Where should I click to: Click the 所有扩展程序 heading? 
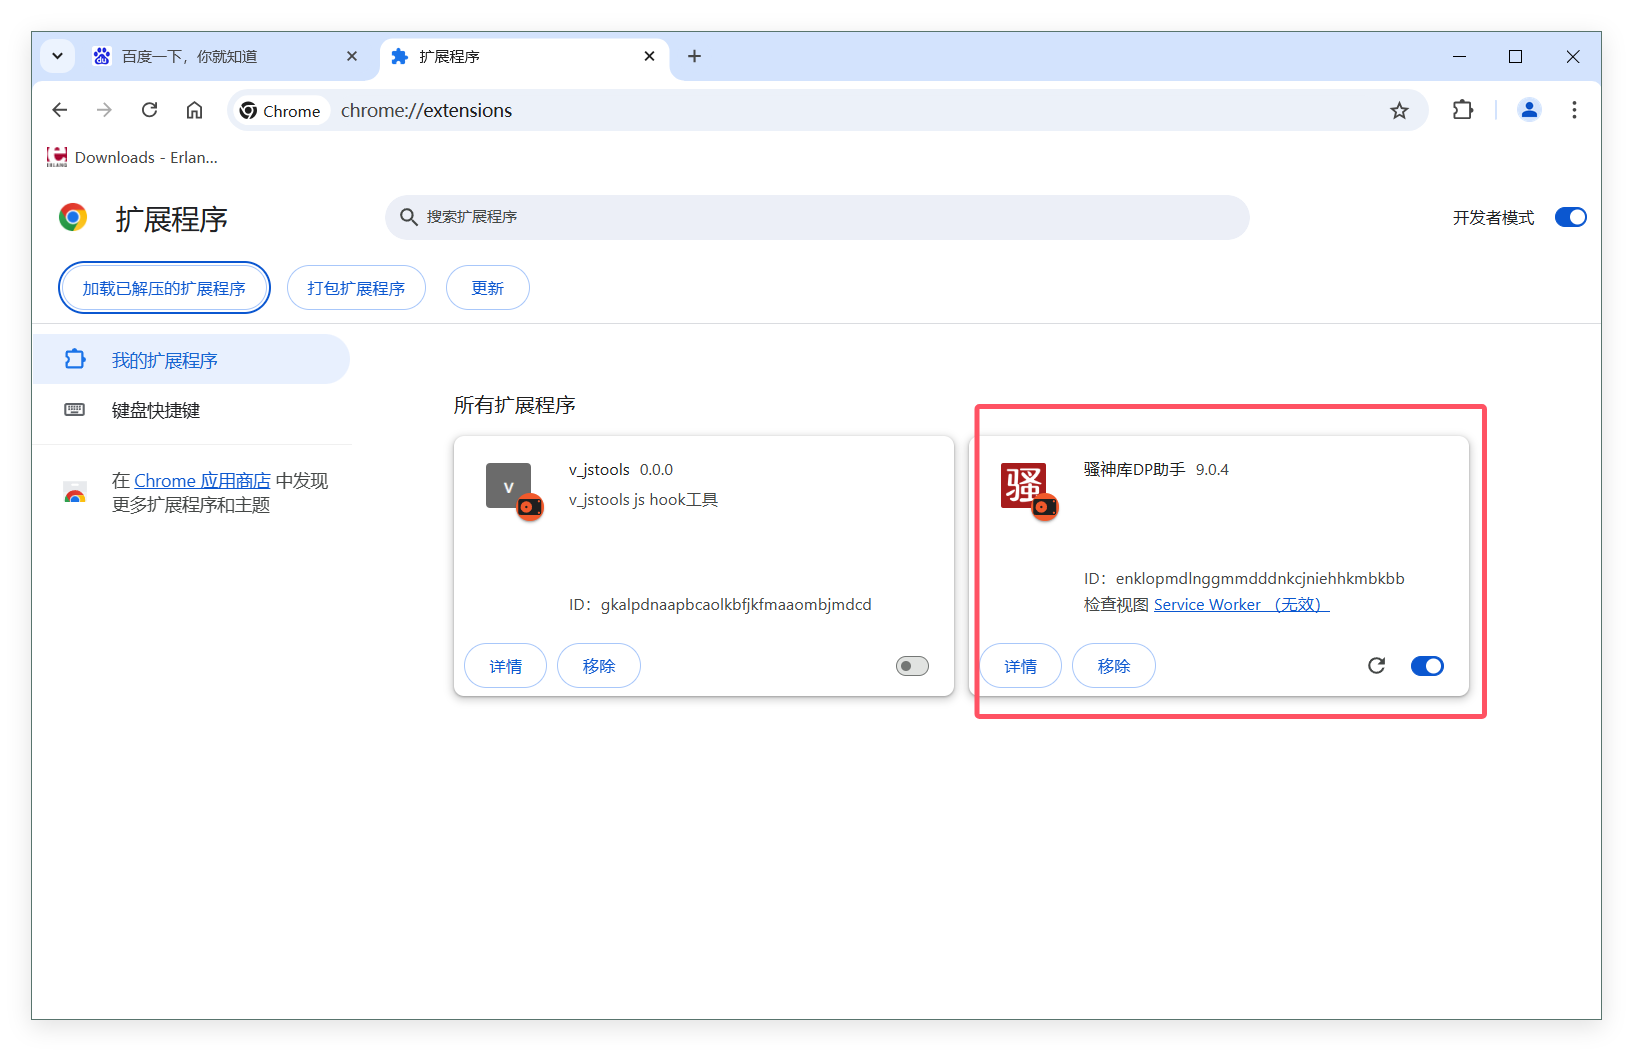pyautogui.click(x=514, y=405)
